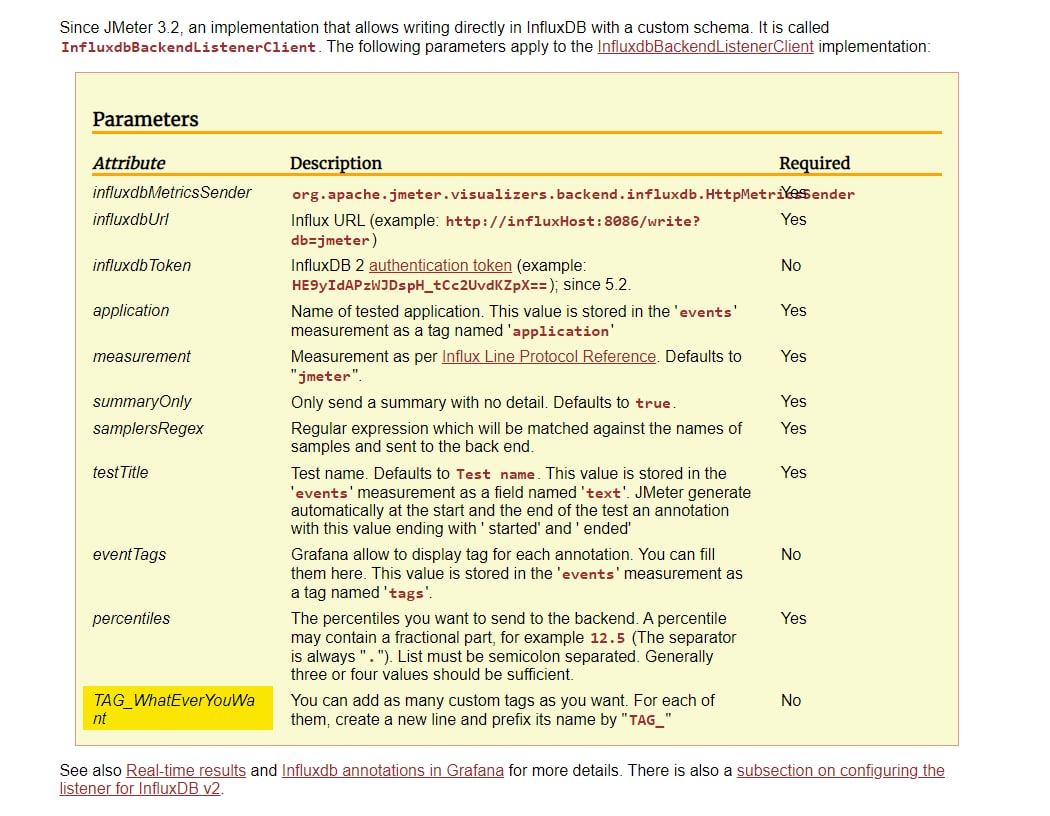Screen dimensions: 1050x816
Task: Click the 'tags' code in eventTags description
Action: (x=406, y=594)
